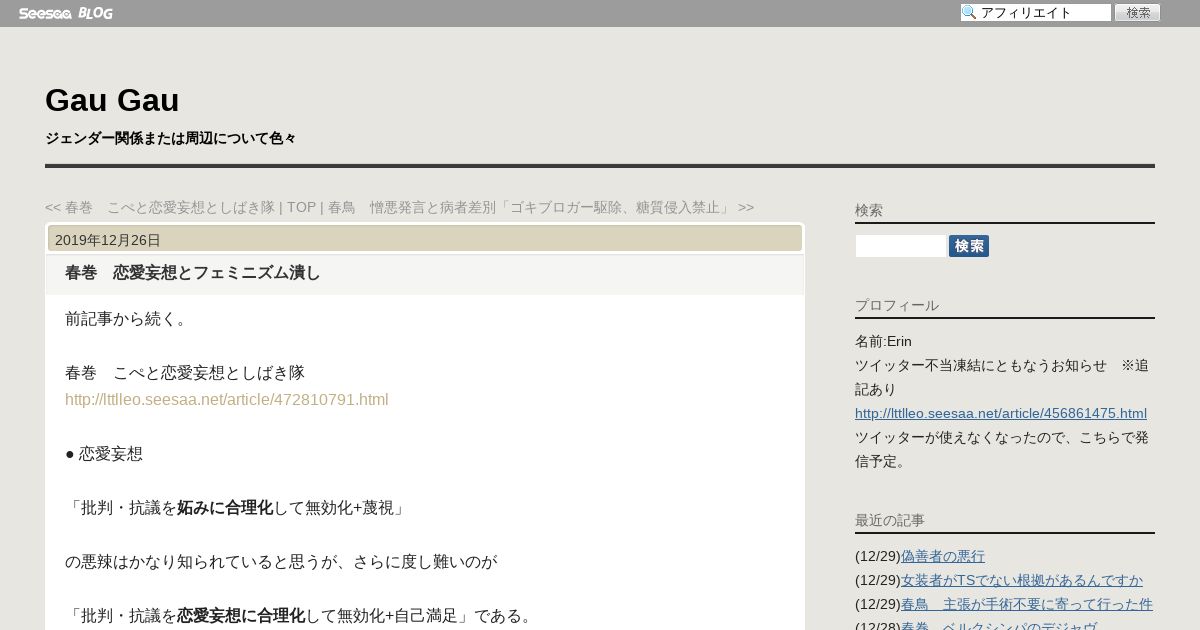
Task: Open the TOP navigation link
Action: 301,207
